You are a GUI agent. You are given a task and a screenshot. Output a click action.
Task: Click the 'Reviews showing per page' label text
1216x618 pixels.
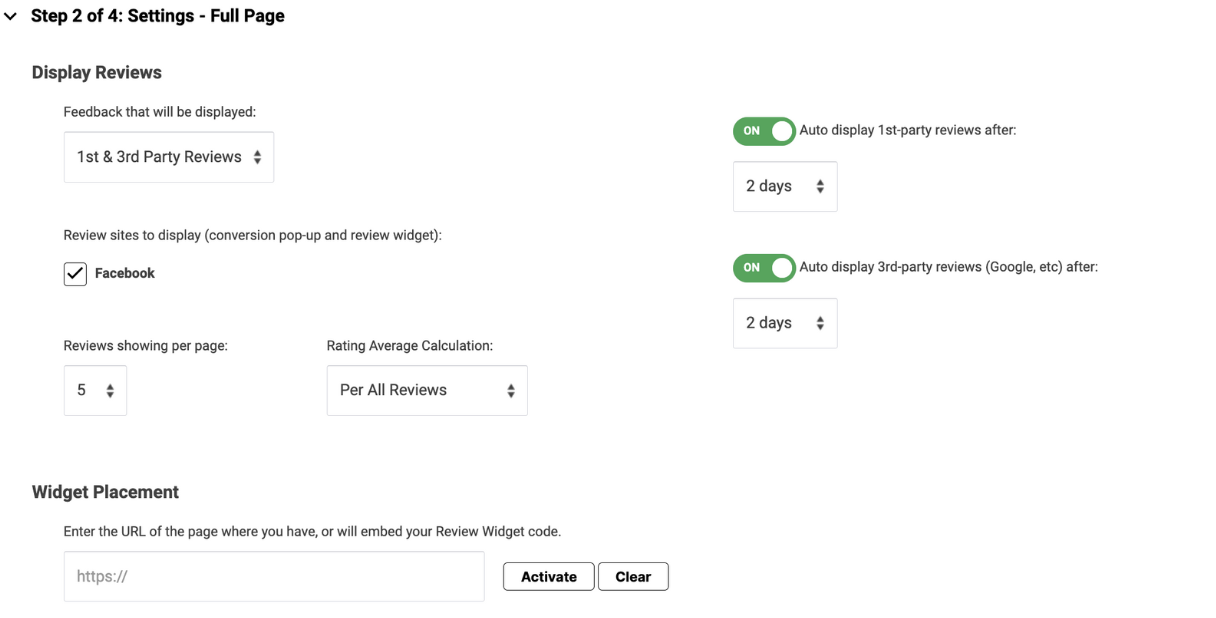coord(146,346)
